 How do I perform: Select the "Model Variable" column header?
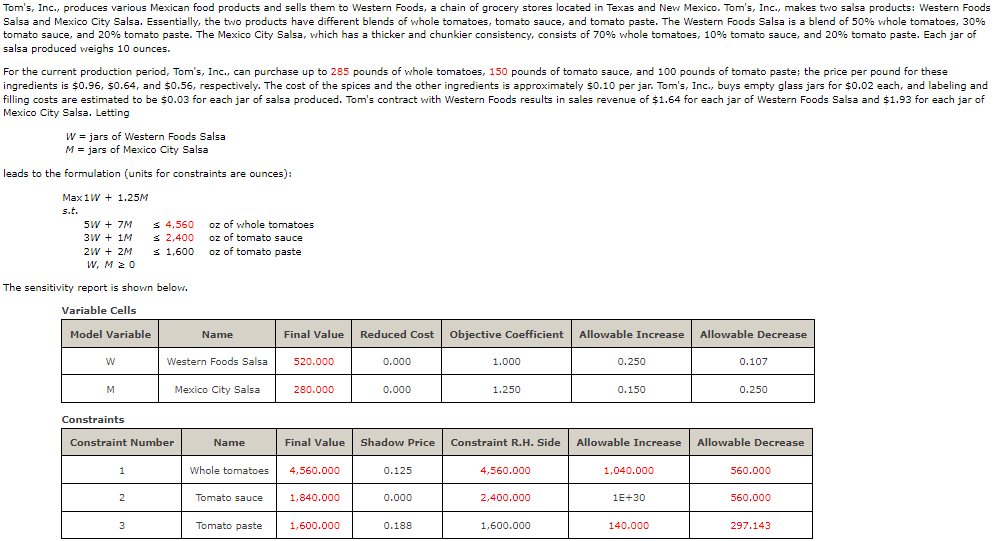[110, 334]
